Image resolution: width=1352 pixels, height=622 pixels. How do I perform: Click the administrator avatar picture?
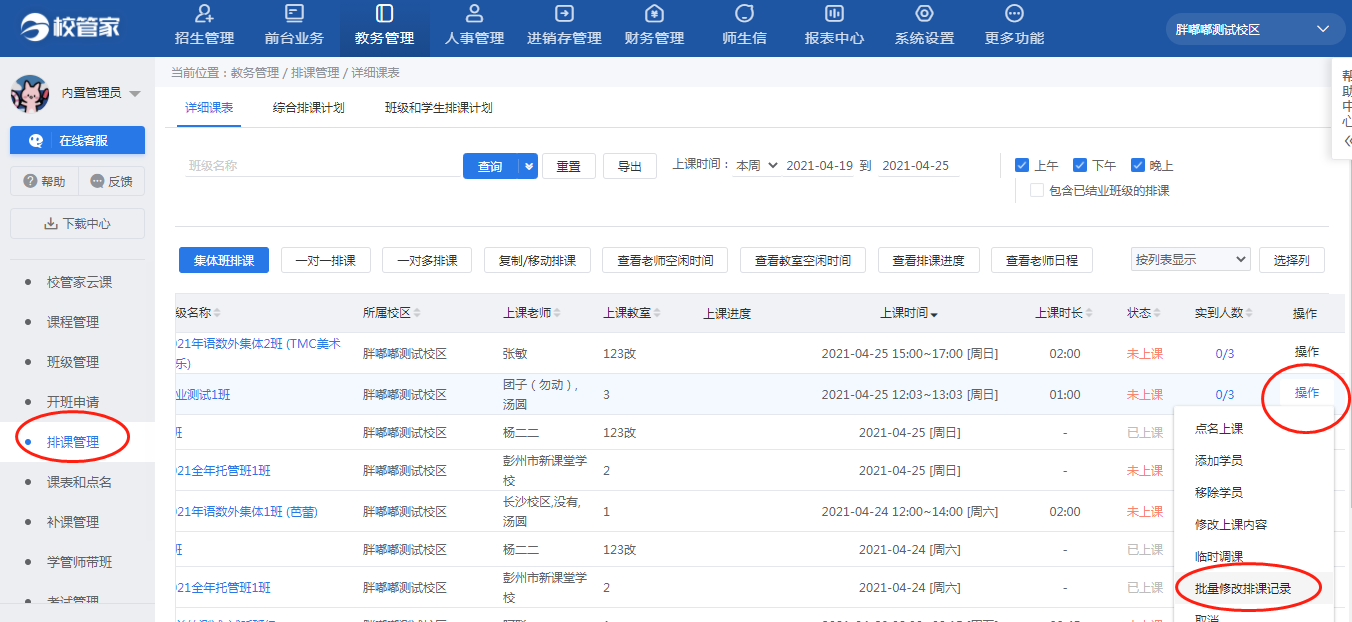point(30,93)
